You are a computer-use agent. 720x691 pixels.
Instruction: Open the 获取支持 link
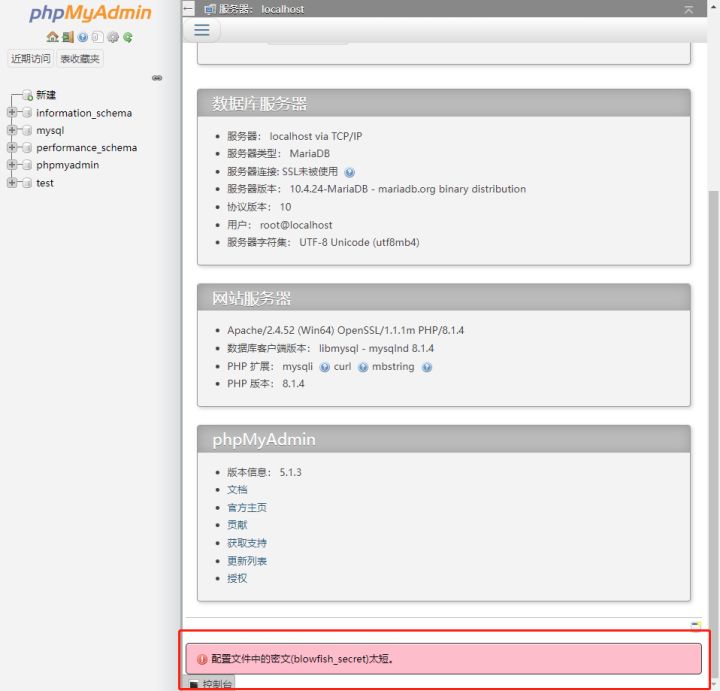[247, 543]
